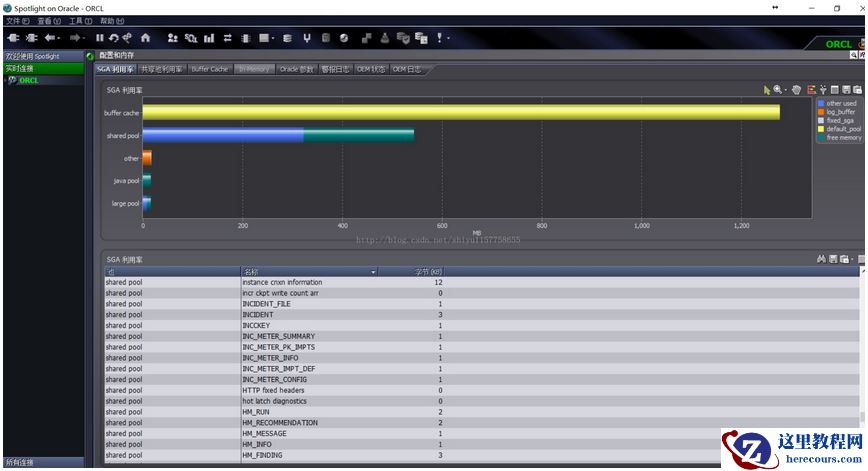
Task: Open the database cylinder toolbar icon
Action: [x=287, y=38]
